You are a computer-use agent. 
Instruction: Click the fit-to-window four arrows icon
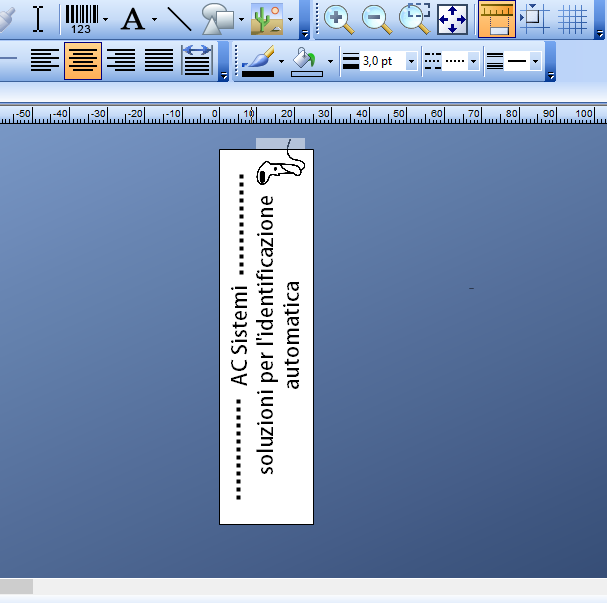[452, 19]
